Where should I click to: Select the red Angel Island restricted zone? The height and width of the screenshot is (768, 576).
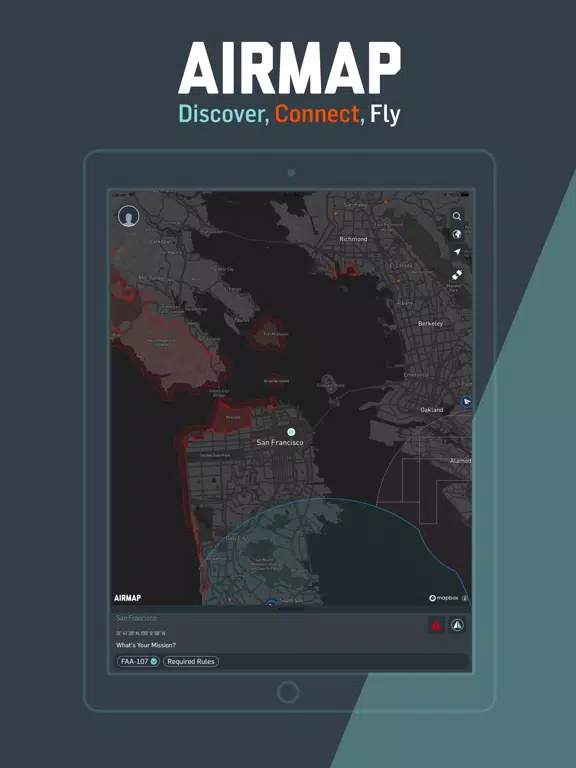pos(267,334)
